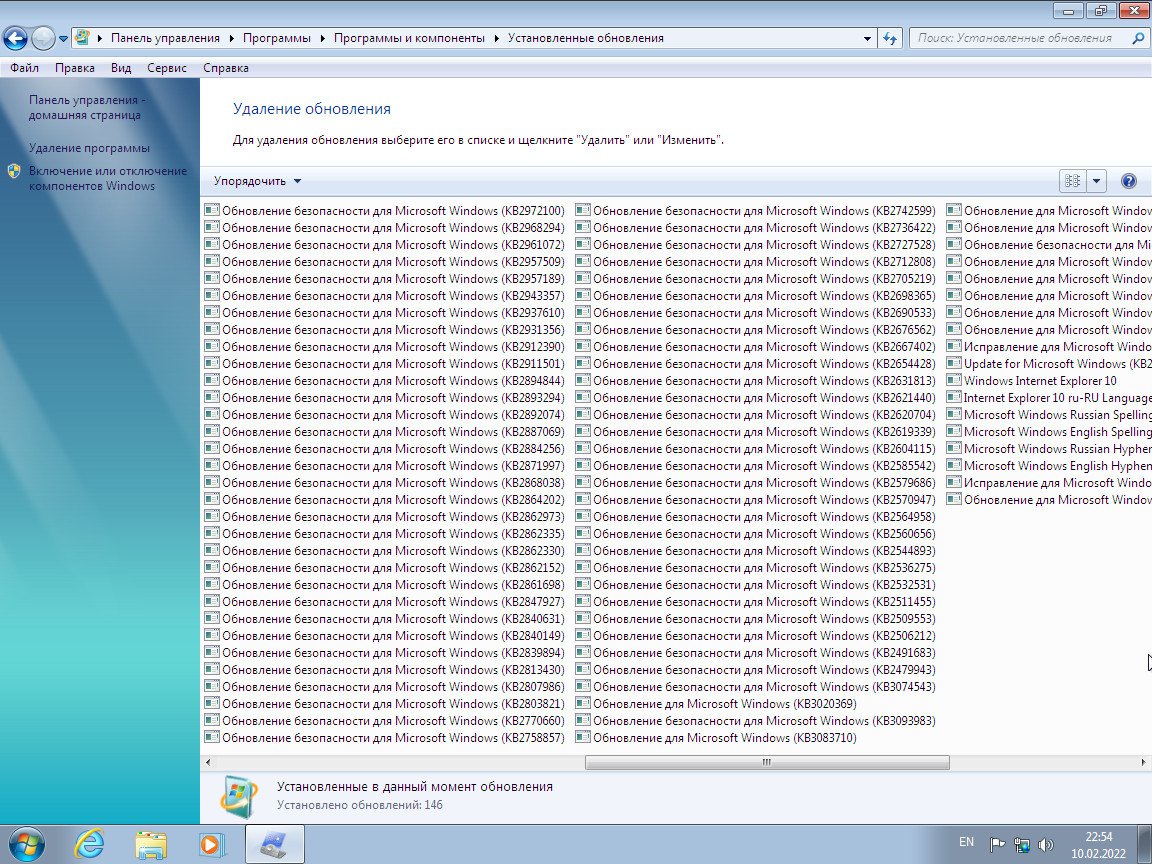Image resolution: width=1152 pixels, height=864 pixels.
Task: Click the icon beside update KB2894844
Action: pos(212,380)
